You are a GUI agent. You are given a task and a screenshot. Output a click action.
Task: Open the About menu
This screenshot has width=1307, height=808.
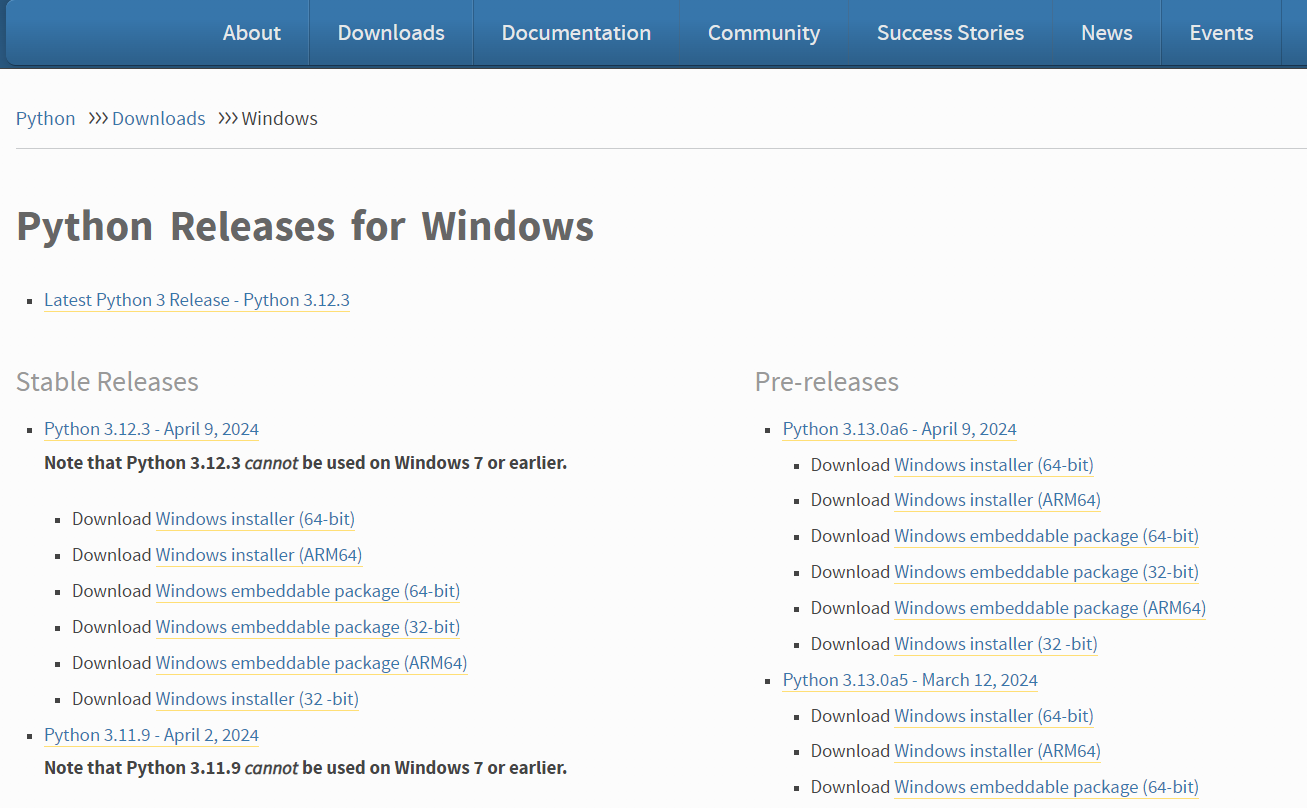coord(252,33)
